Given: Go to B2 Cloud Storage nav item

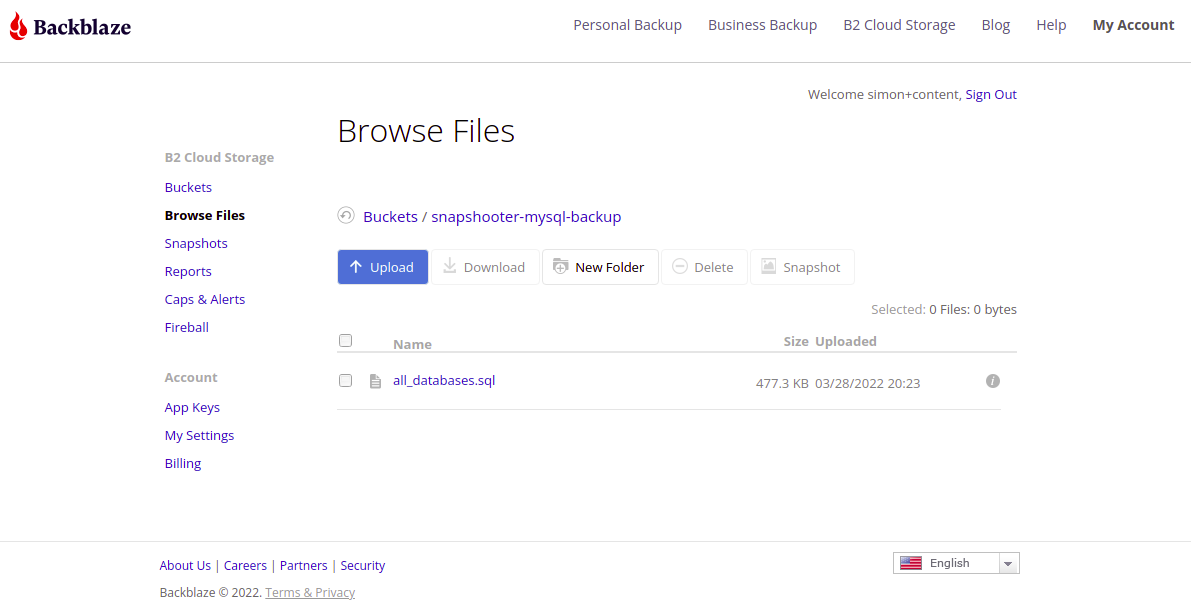Looking at the screenshot, I should click(x=899, y=25).
